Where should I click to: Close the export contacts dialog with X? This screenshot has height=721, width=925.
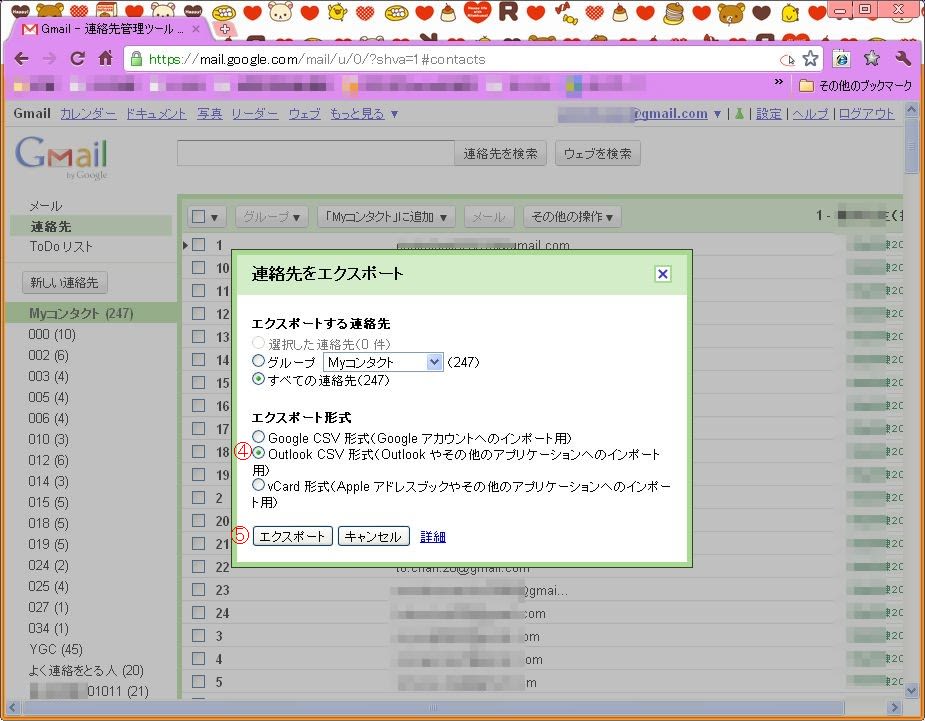[662, 274]
